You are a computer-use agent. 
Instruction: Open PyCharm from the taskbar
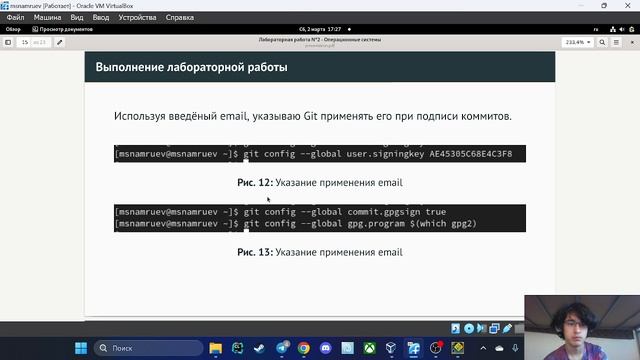[x=238, y=348]
